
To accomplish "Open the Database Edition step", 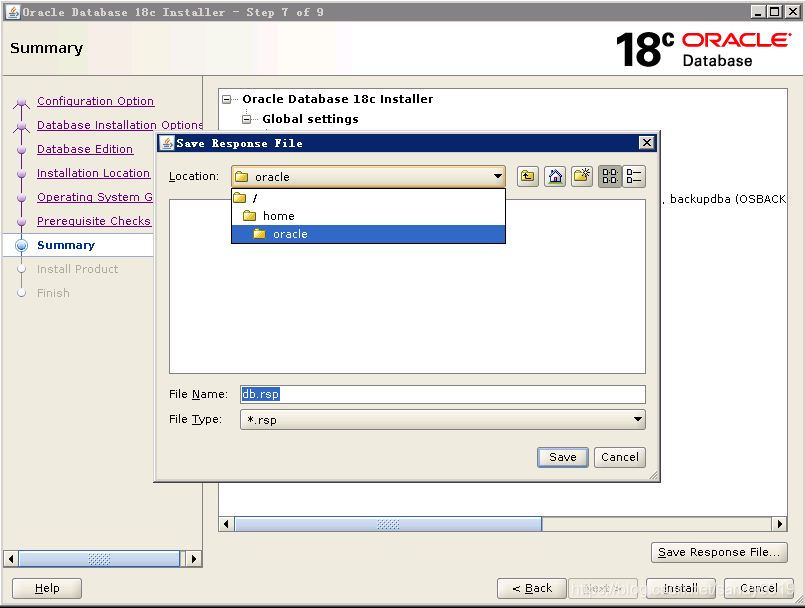I will (x=85, y=149).
